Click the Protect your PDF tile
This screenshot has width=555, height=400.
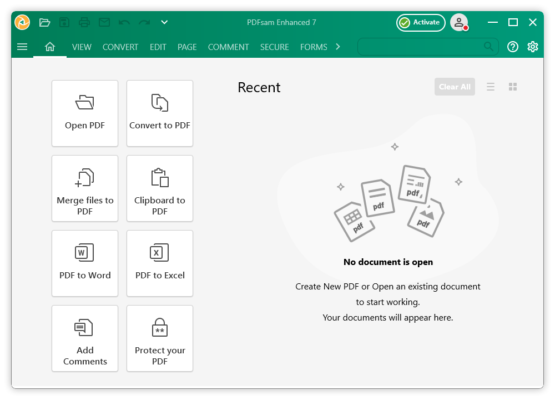point(160,338)
